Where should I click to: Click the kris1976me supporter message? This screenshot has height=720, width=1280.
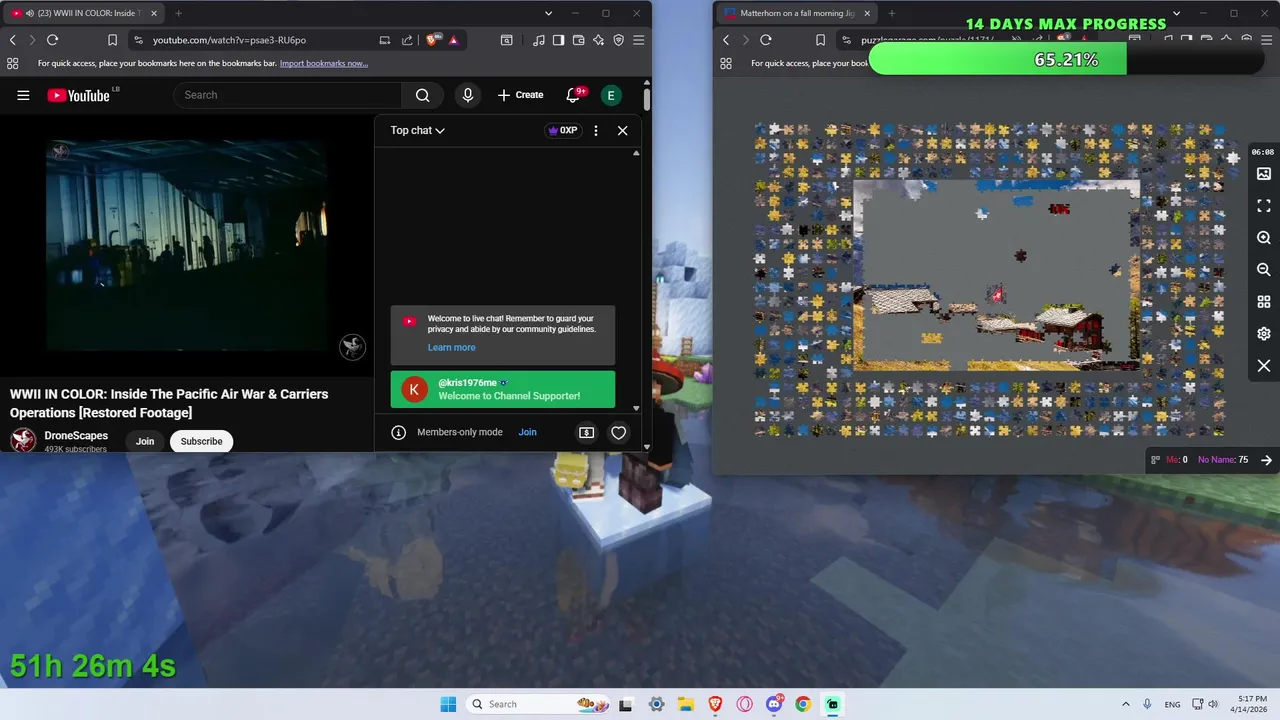tap(503, 389)
